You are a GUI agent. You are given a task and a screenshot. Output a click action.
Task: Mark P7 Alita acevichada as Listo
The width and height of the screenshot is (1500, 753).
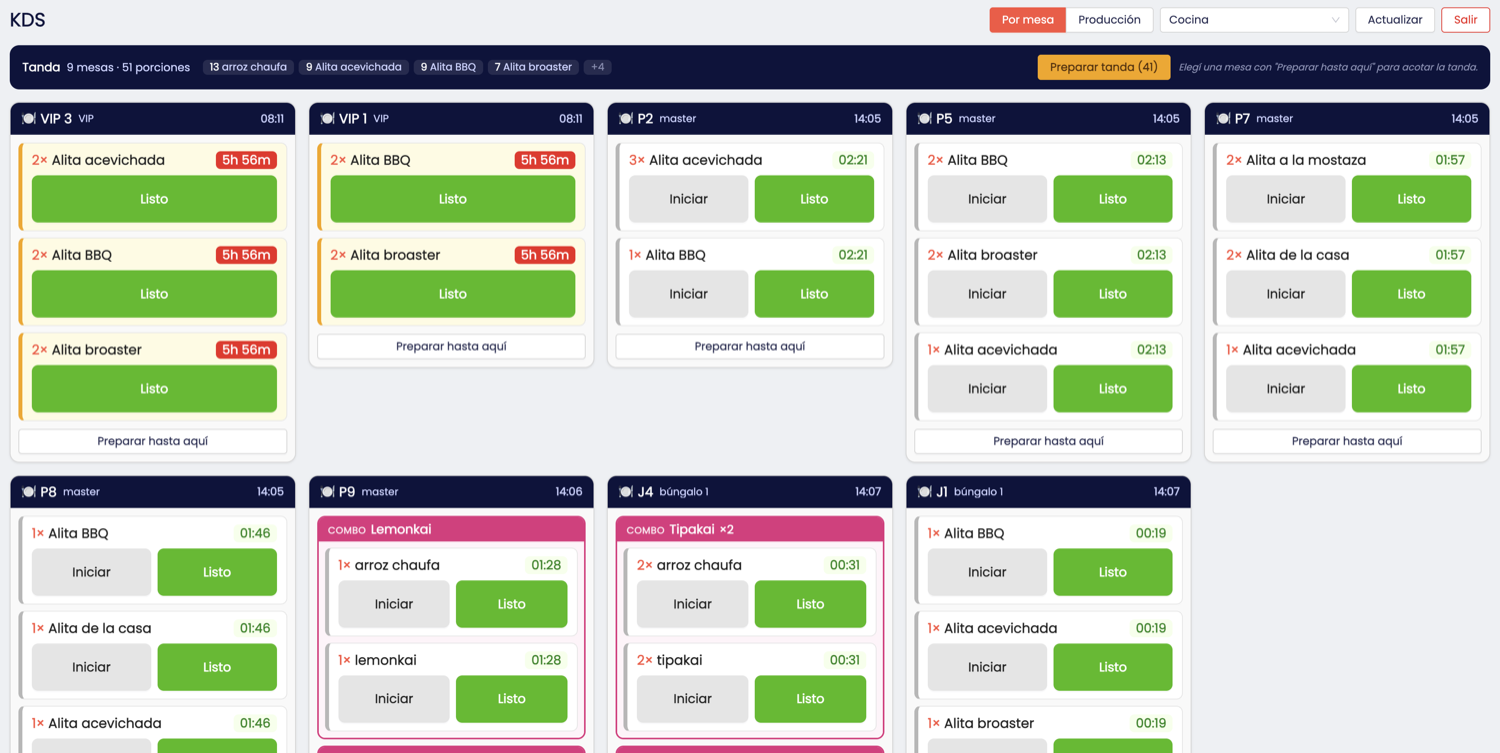[x=1411, y=389]
